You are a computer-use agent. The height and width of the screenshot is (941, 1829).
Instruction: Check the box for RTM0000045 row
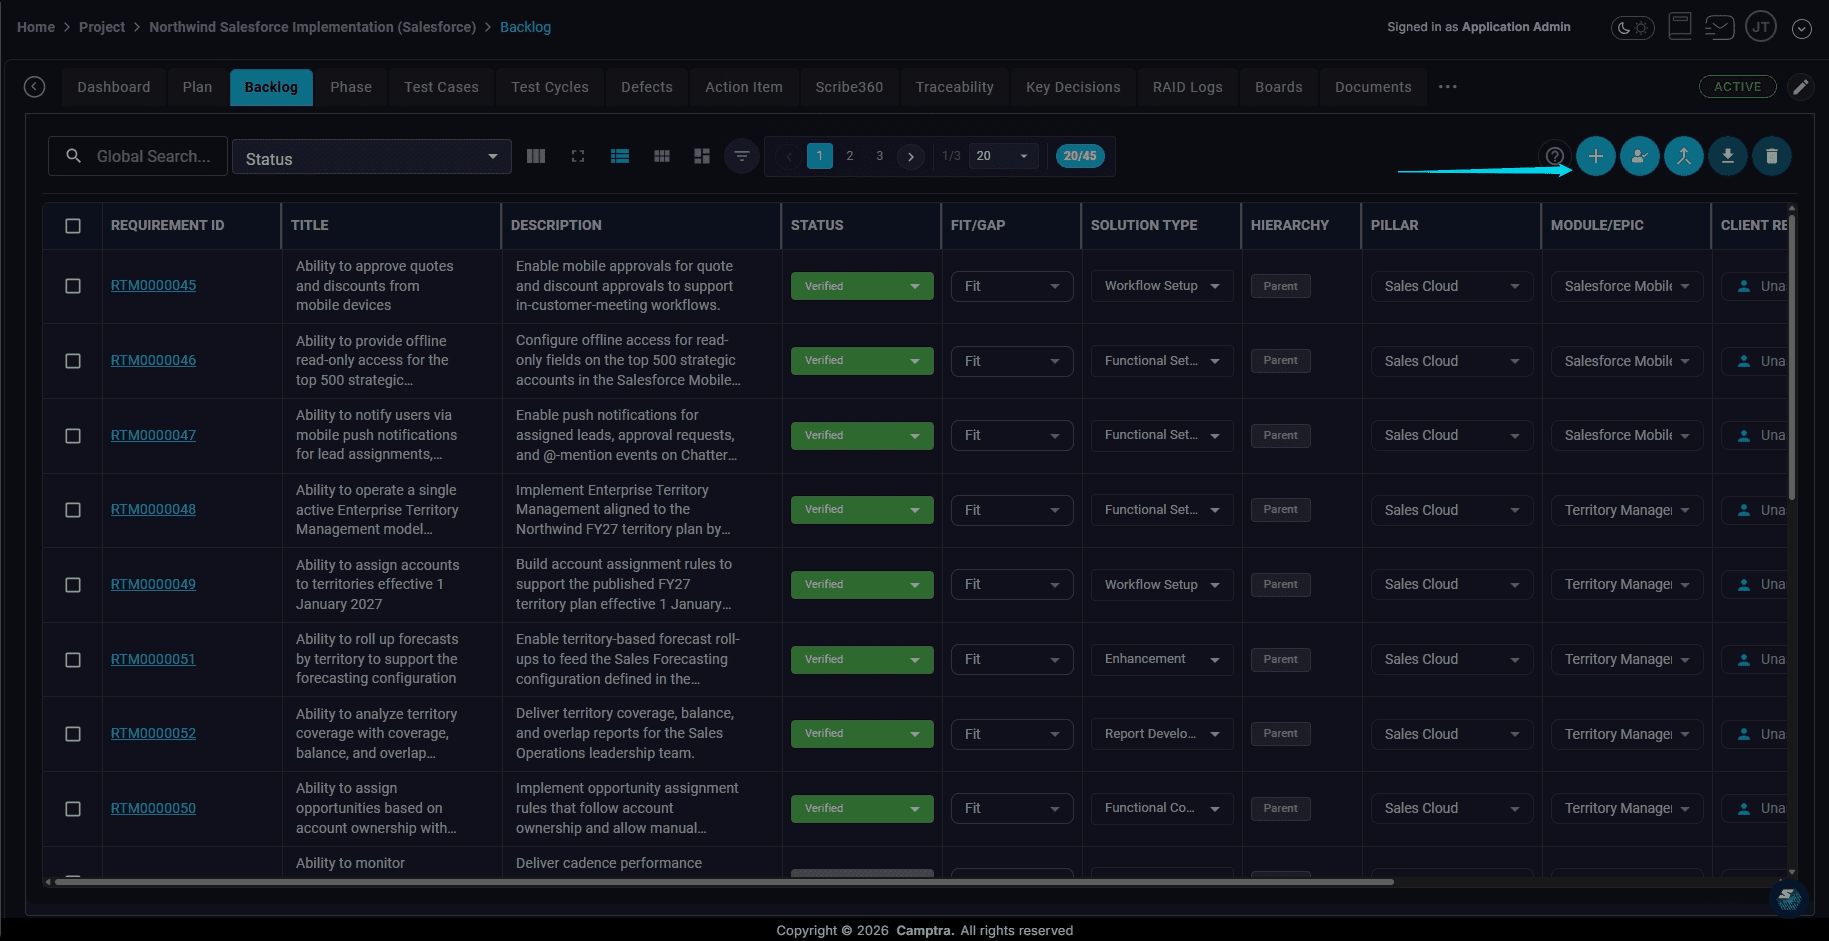73,286
